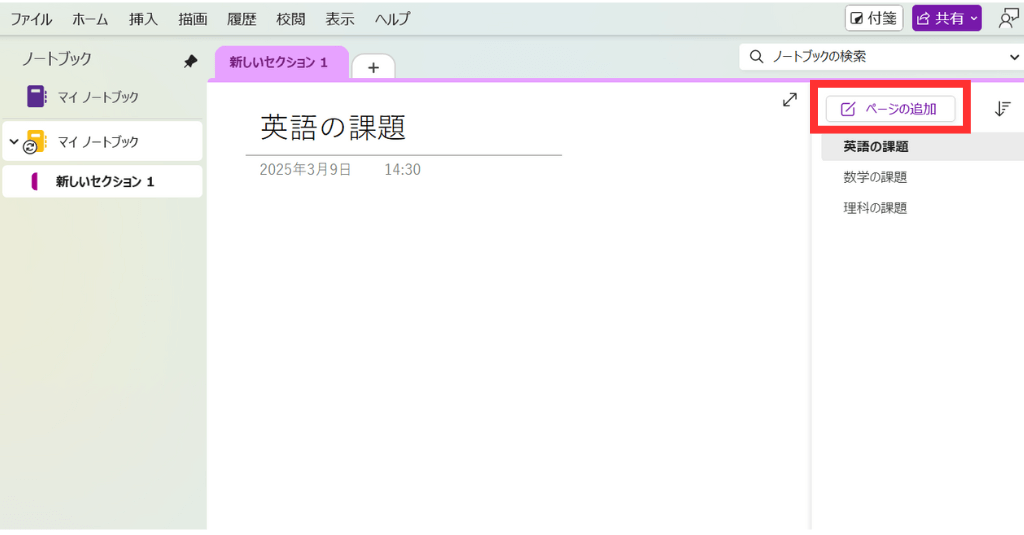Click the 付箋 sticky notes button
This screenshot has width=1024, height=535.
point(874,18)
